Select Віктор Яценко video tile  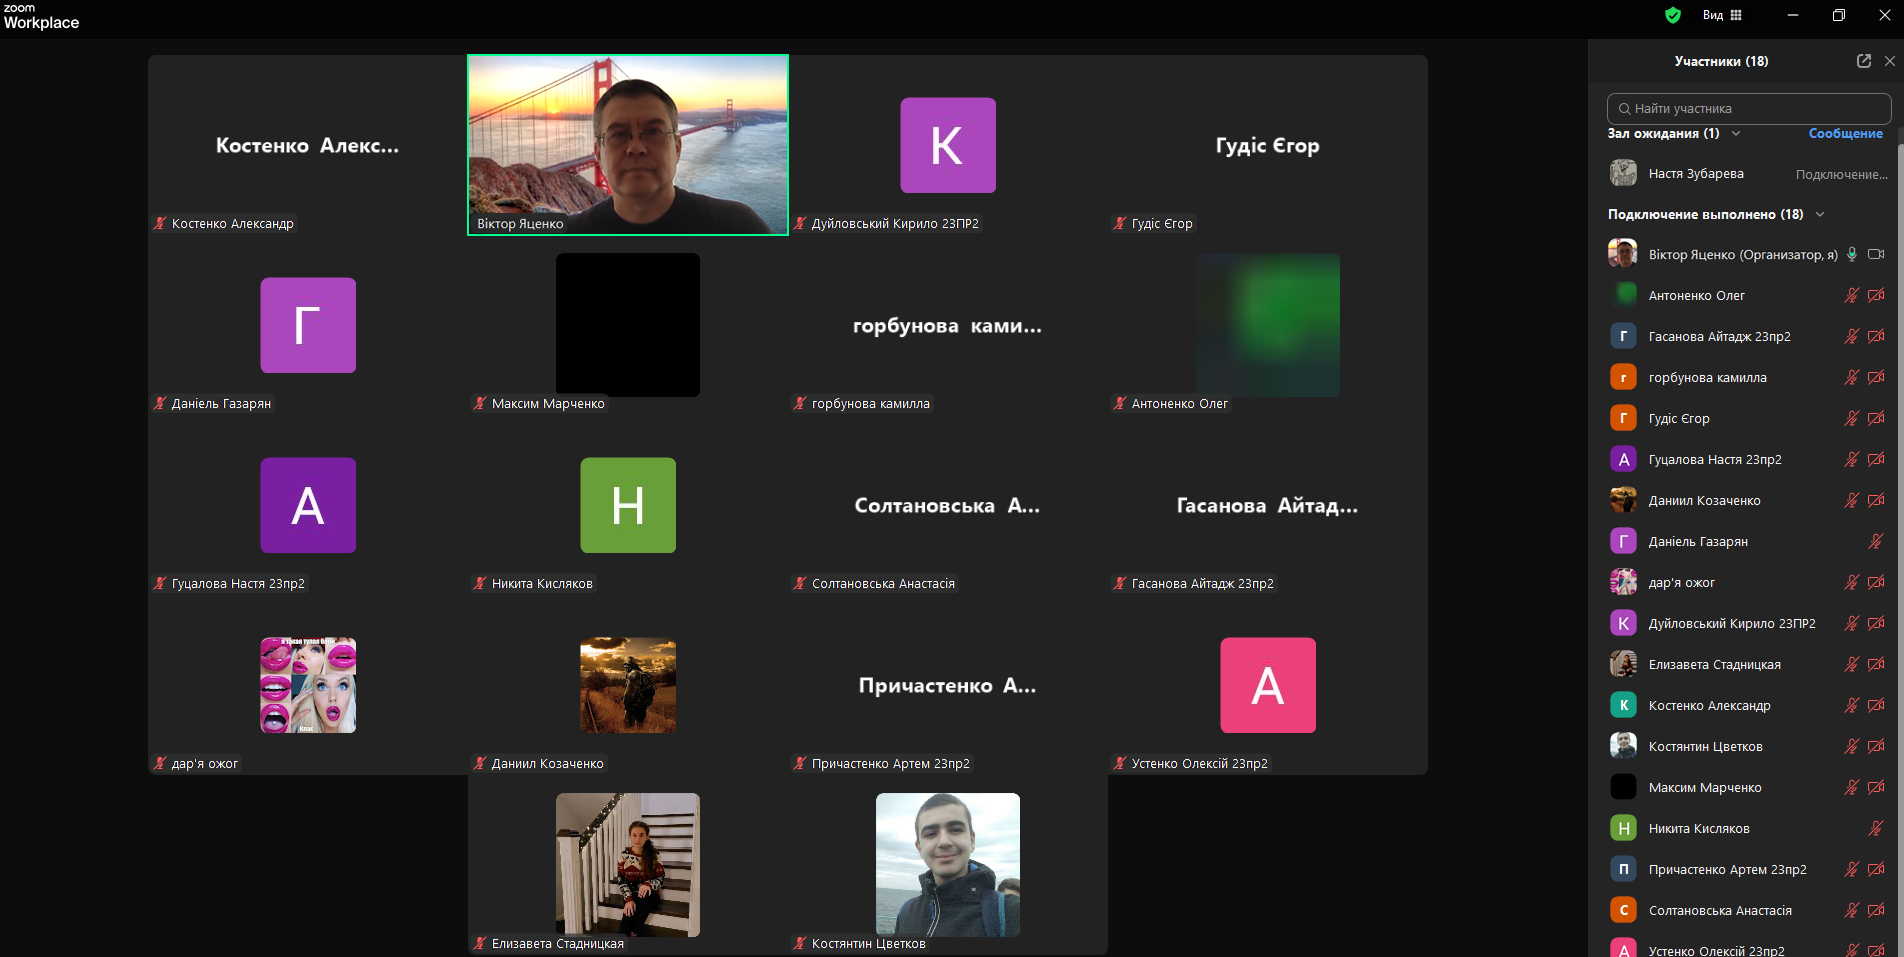[628, 145]
